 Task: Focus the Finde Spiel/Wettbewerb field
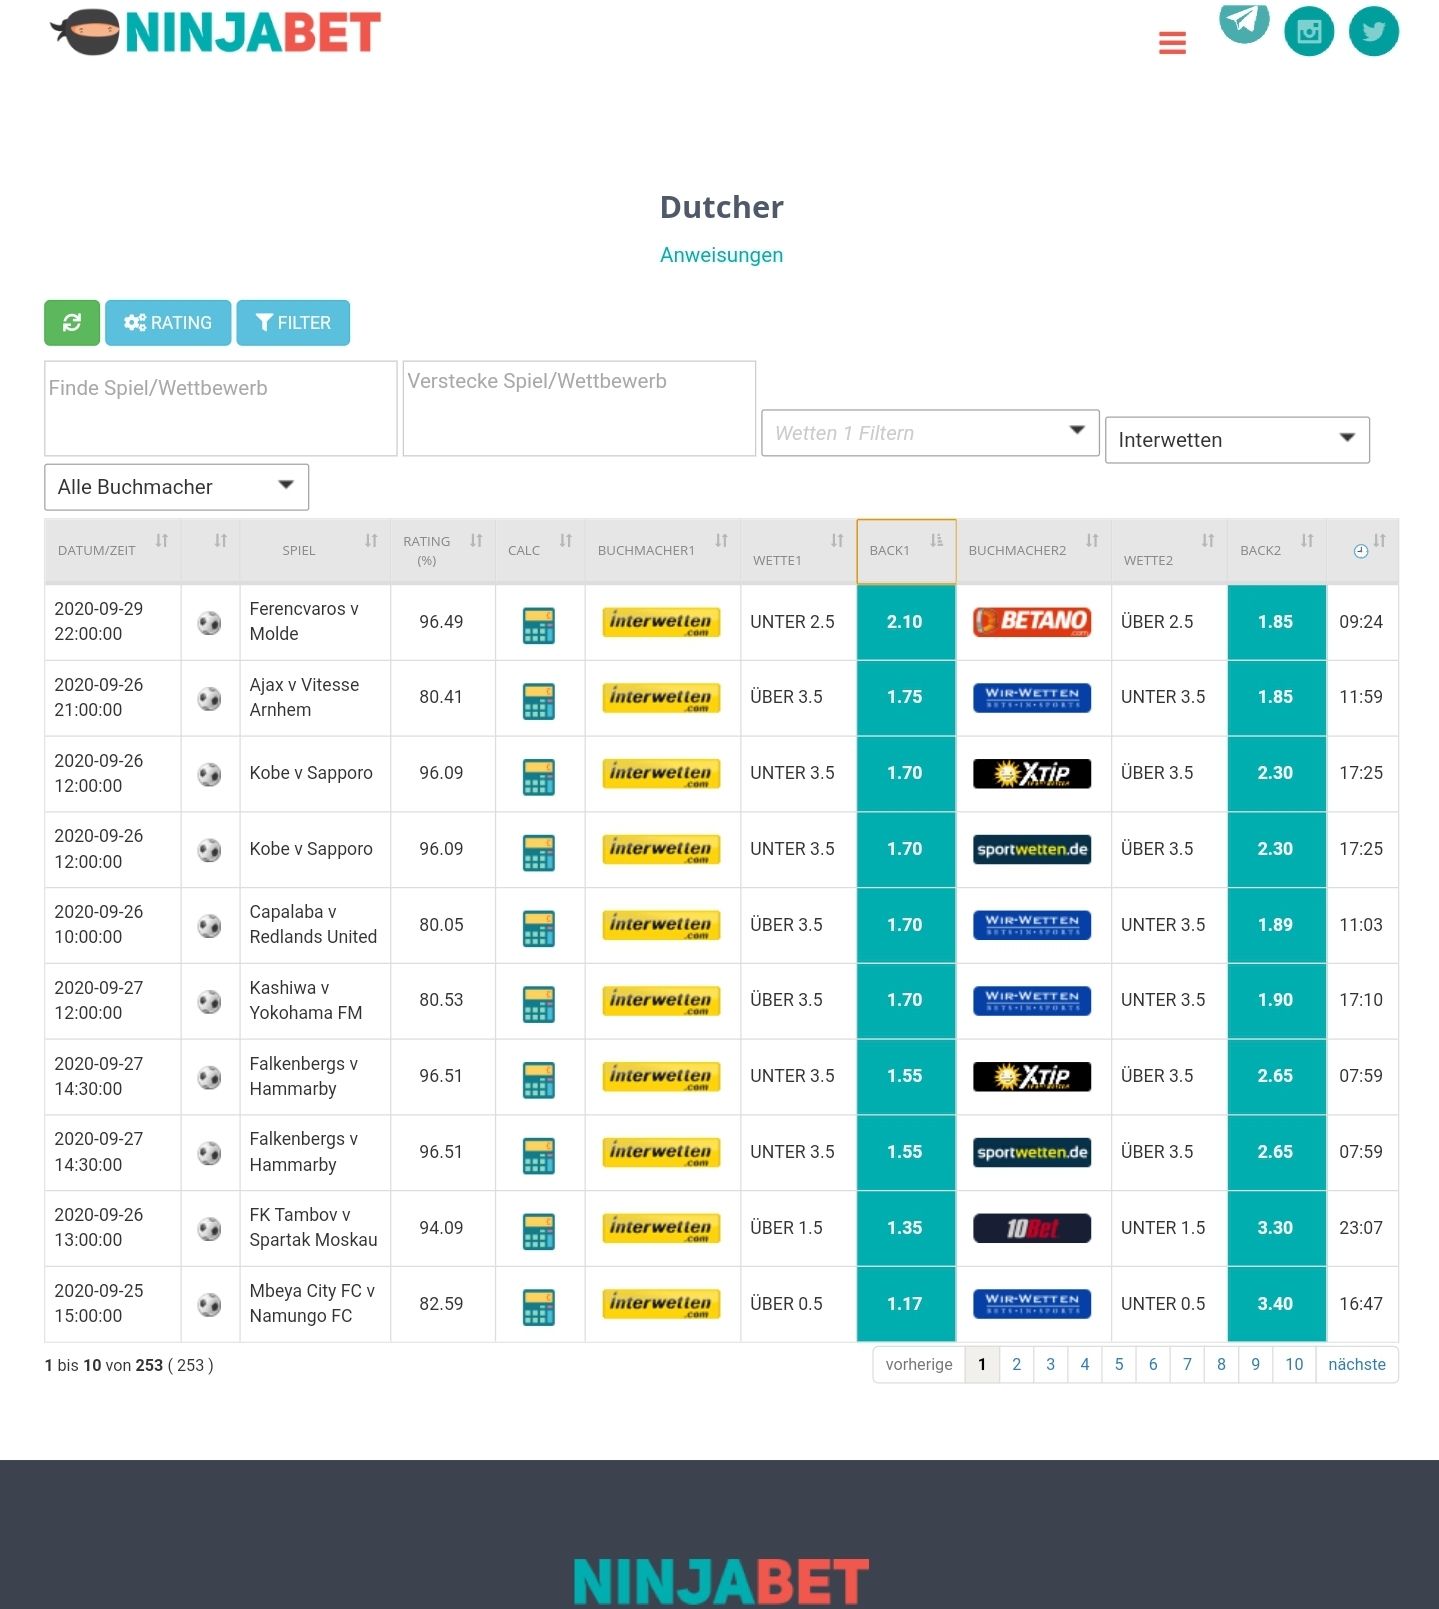point(221,408)
